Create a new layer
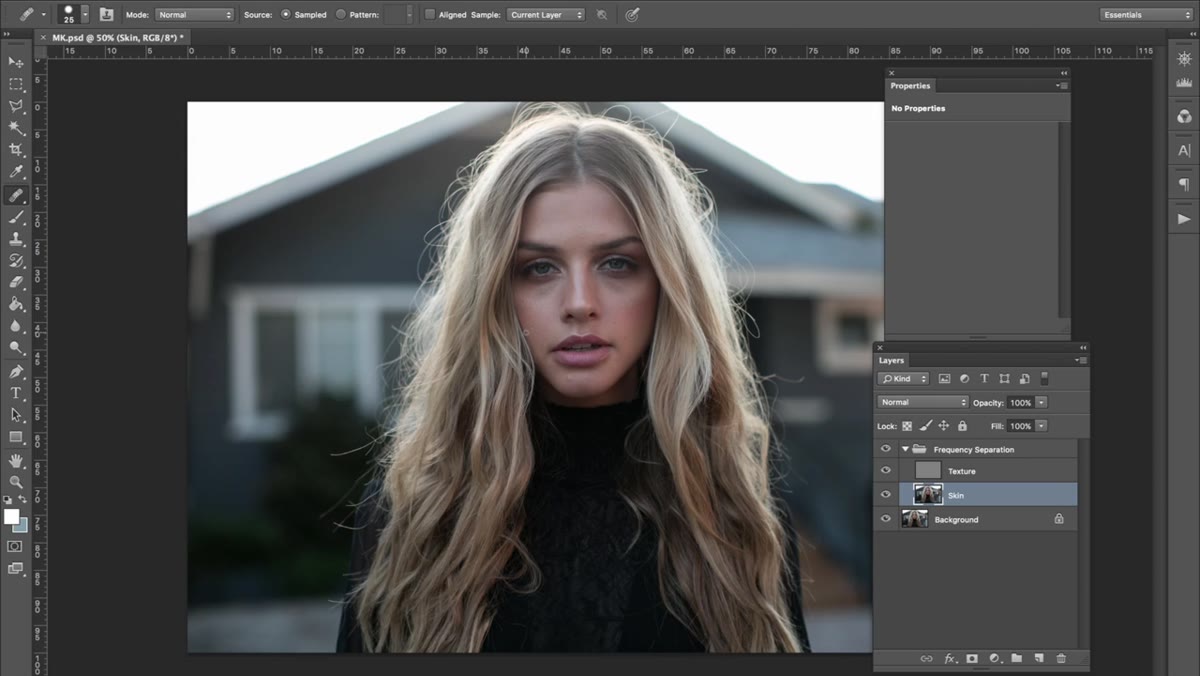 (x=1039, y=658)
